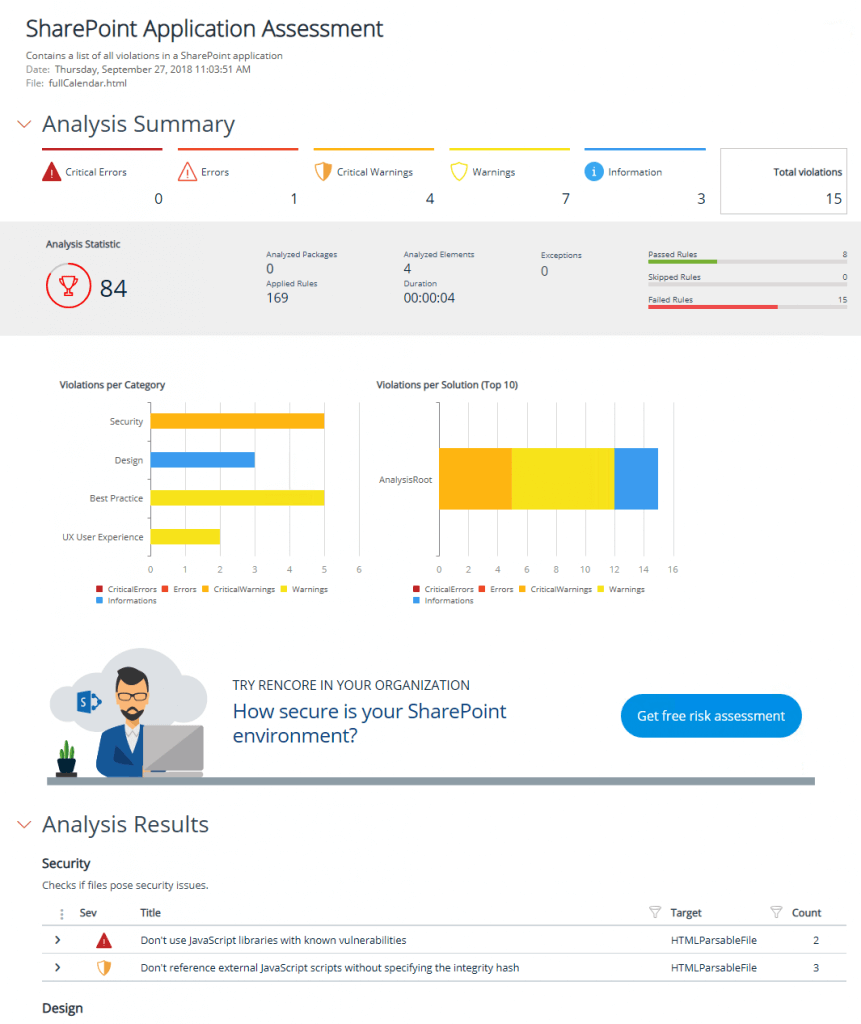861x1024 pixels.
Task: Collapse the Analysis Summary section
Action: [x=24, y=124]
